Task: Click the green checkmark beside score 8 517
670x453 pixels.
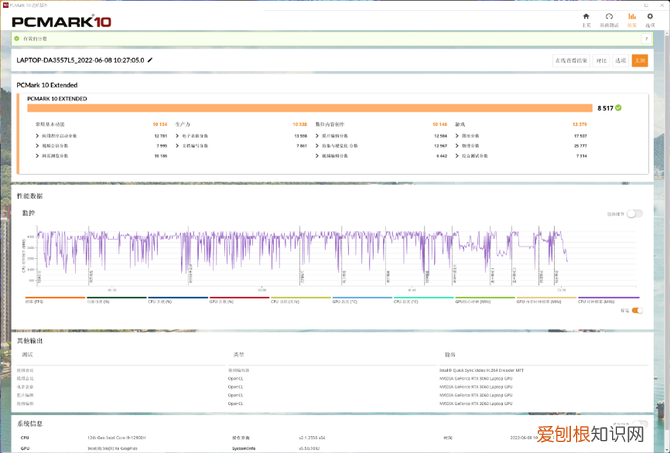Action: pyautogui.click(x=619, y=107)
